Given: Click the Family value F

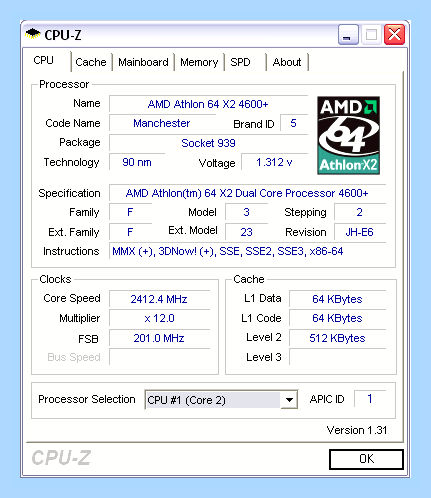Looking at the screenshot, I should tap(130, 212).
